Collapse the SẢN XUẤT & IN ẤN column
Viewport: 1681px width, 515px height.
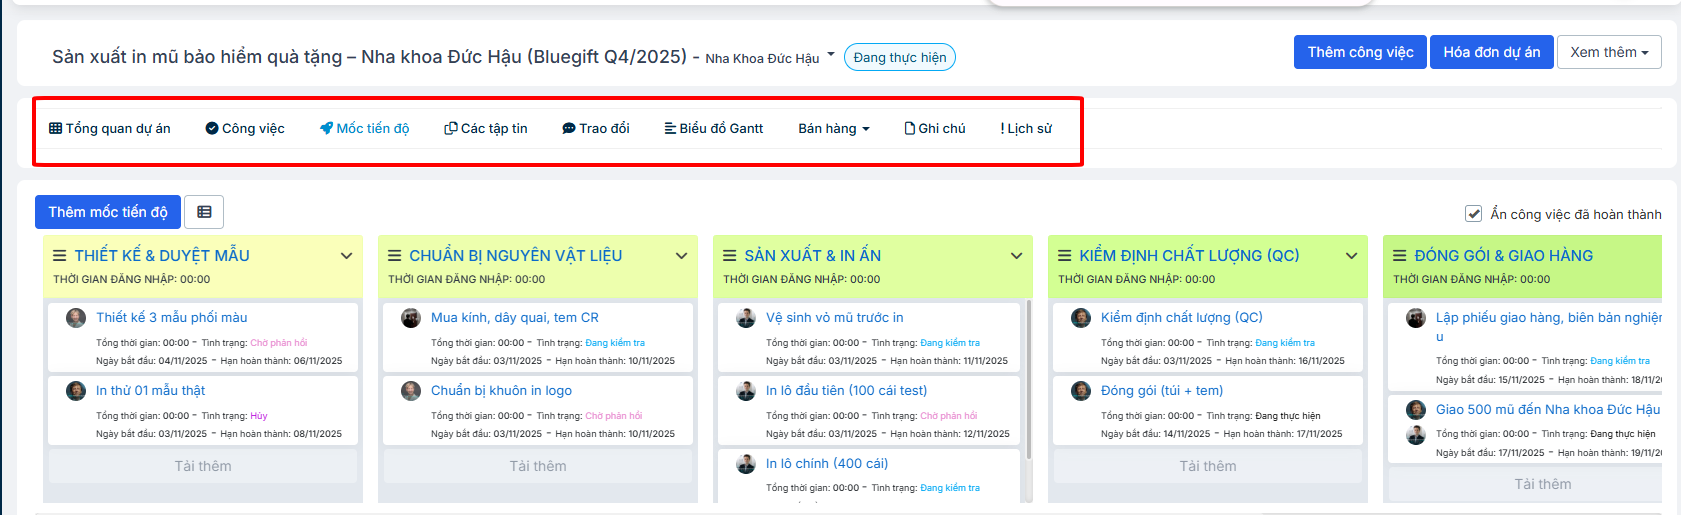[1016, 256]
